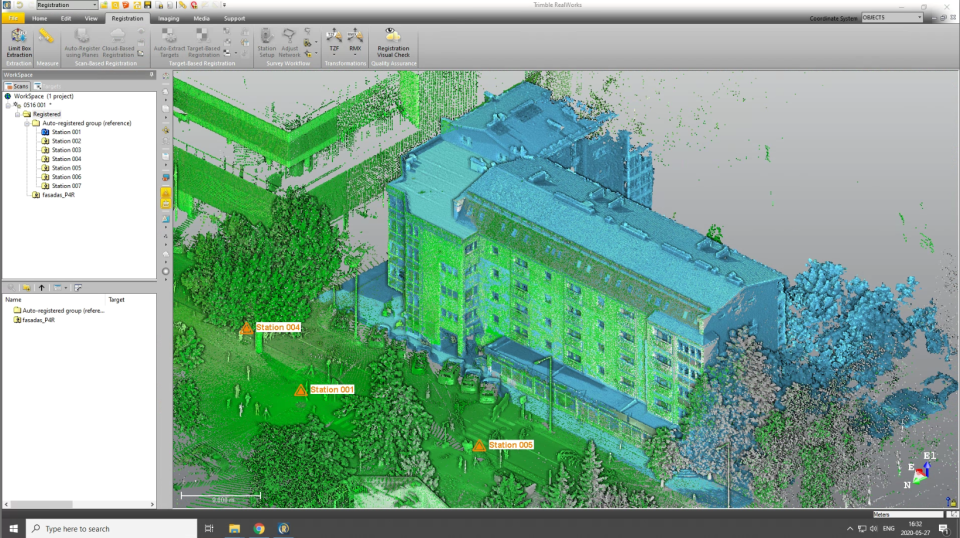This screenshot has height=538, width=960.
Task: Select the Targets tab in WorkSpace
Action: click(48, 86)
